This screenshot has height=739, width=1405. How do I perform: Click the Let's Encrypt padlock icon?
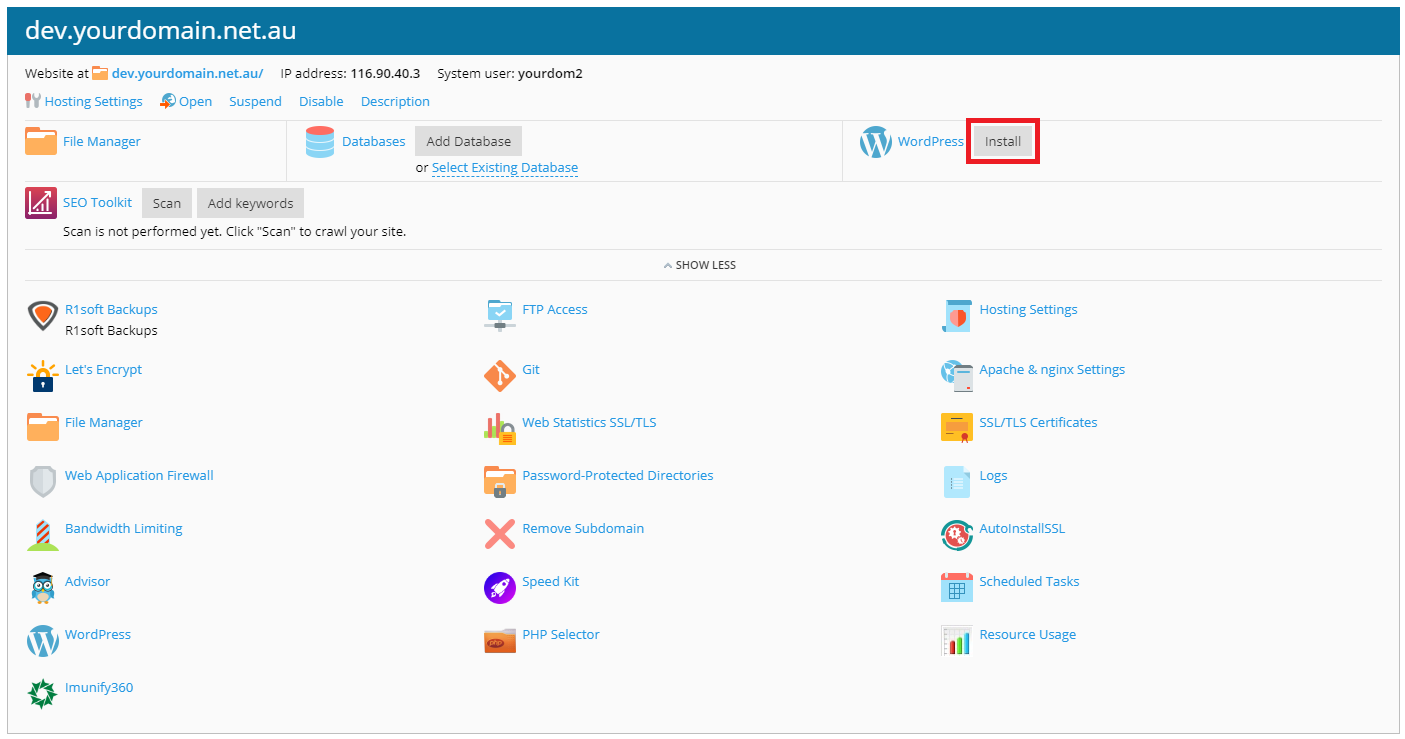42,376
